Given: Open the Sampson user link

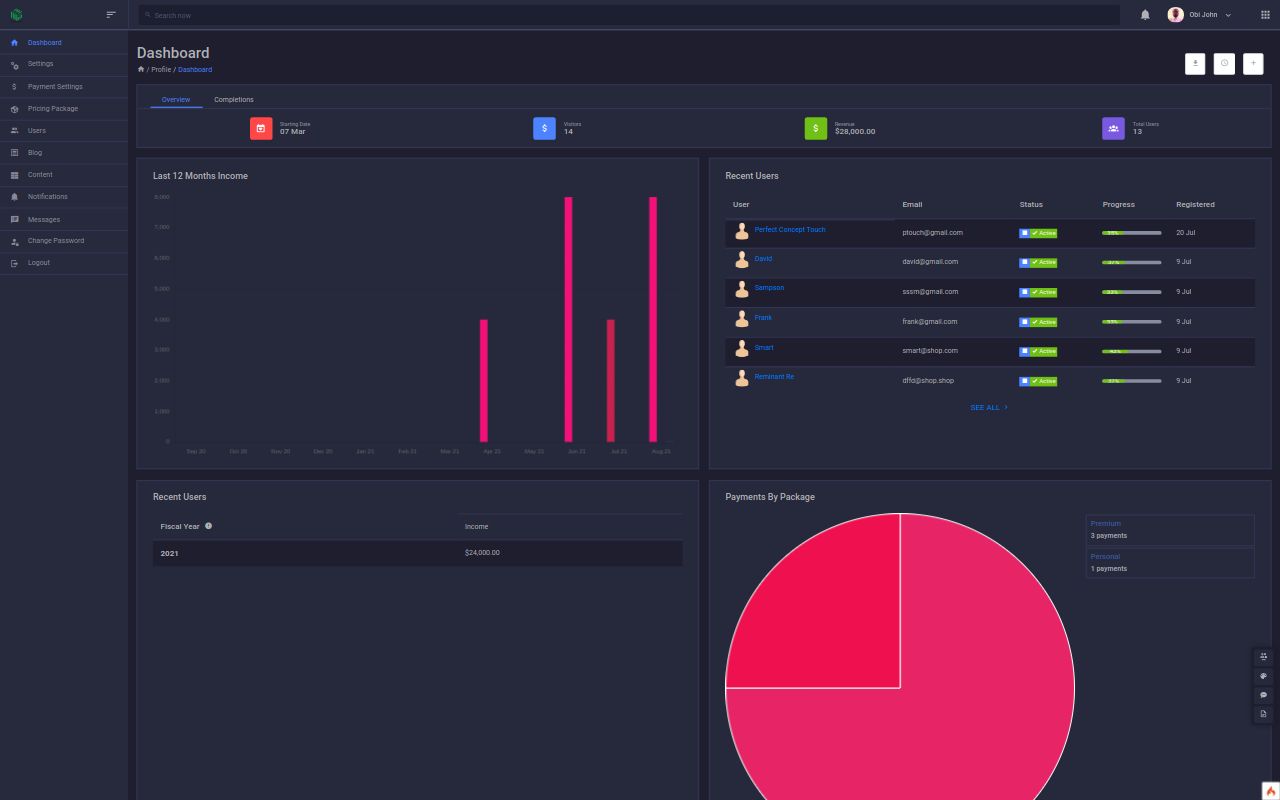Looking at the screenshot, I should 769,288.
